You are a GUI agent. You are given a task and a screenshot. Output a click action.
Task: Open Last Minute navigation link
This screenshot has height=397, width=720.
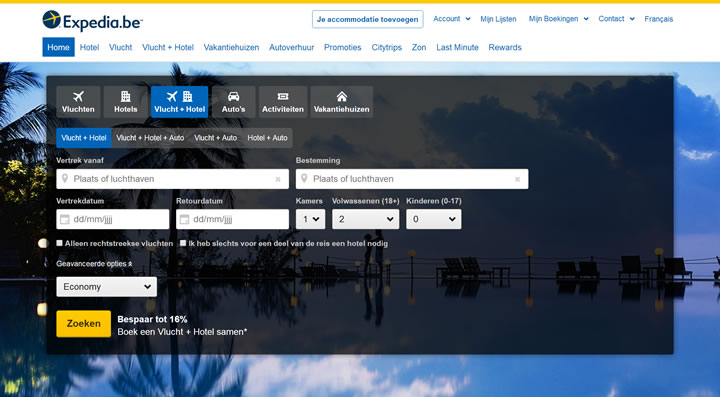click(x=457, y=47)
